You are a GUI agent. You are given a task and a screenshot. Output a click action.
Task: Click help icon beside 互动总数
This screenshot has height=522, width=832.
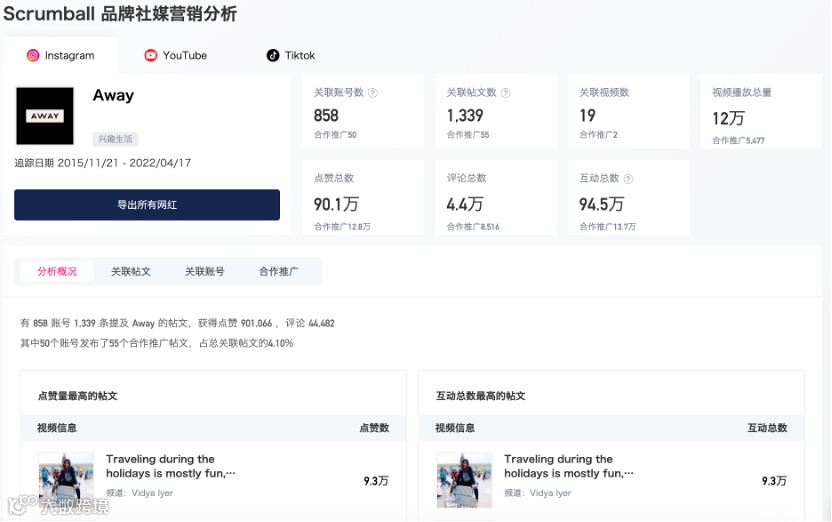click(x=628, y=179)
